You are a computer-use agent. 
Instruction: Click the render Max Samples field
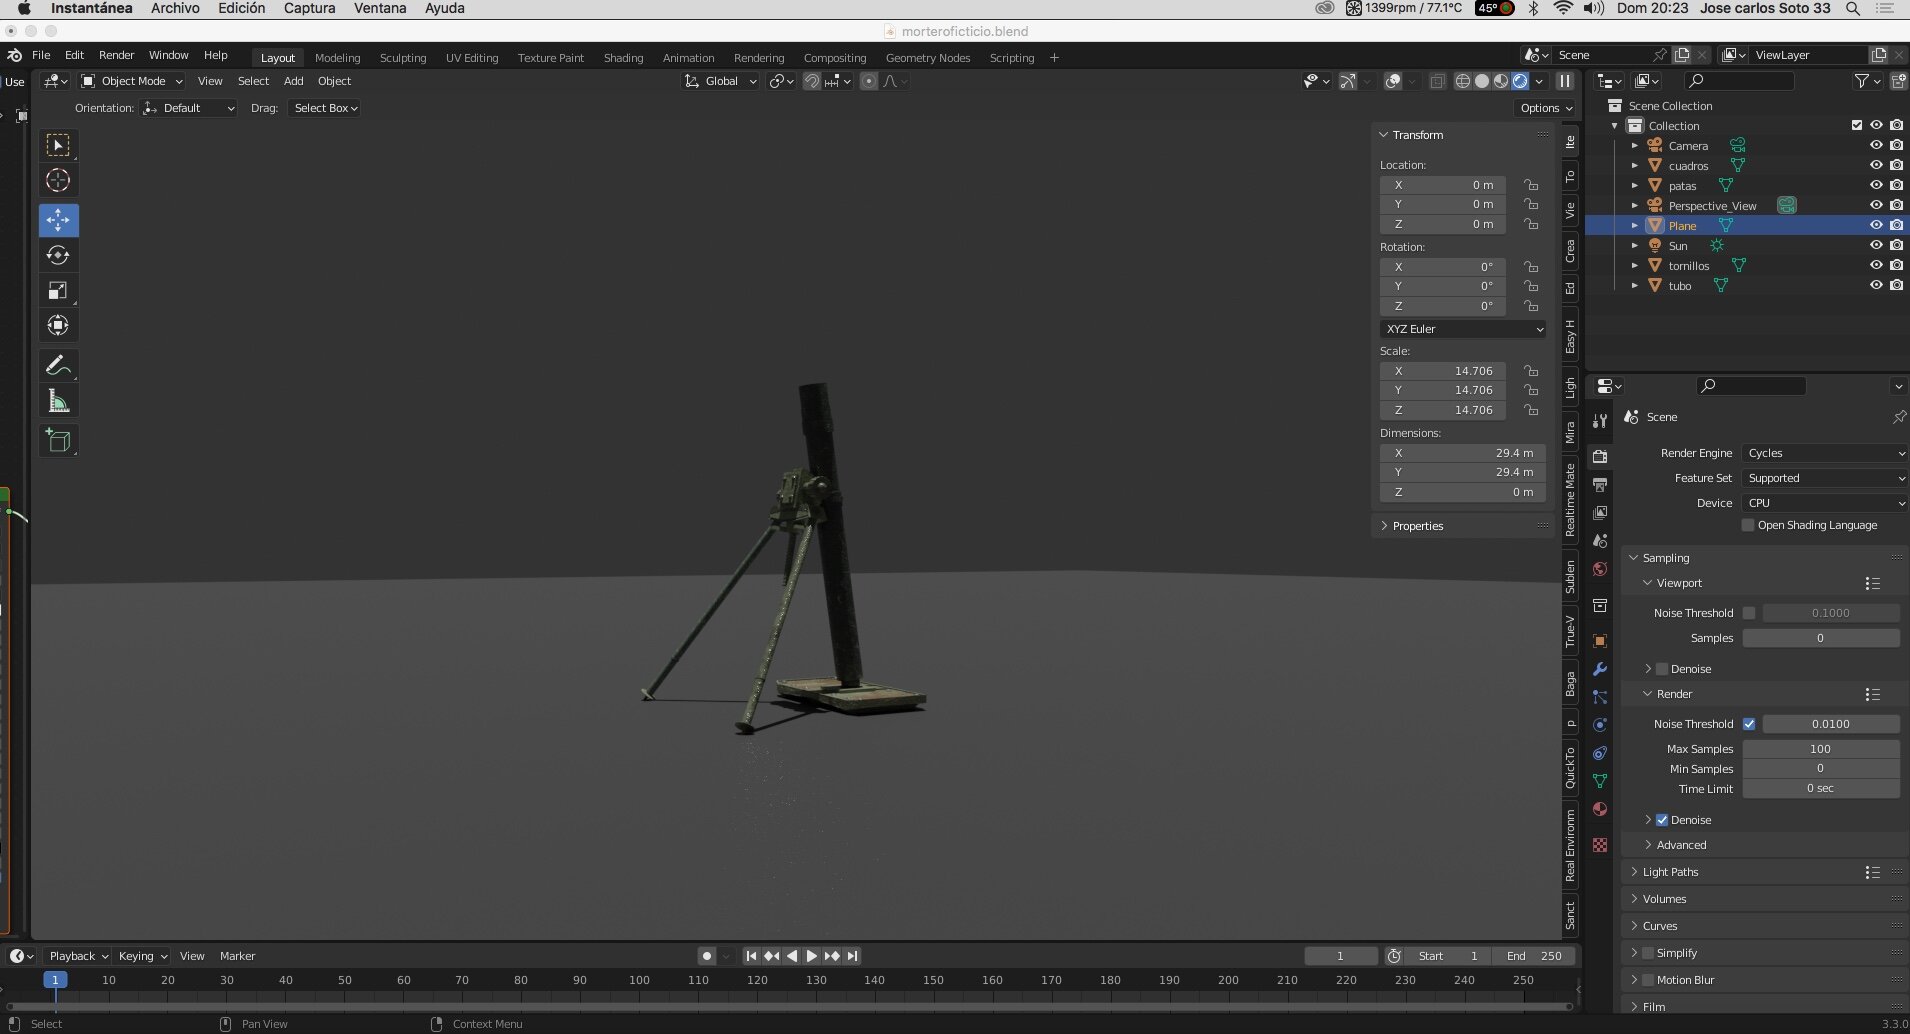(x=1820, y=749)
